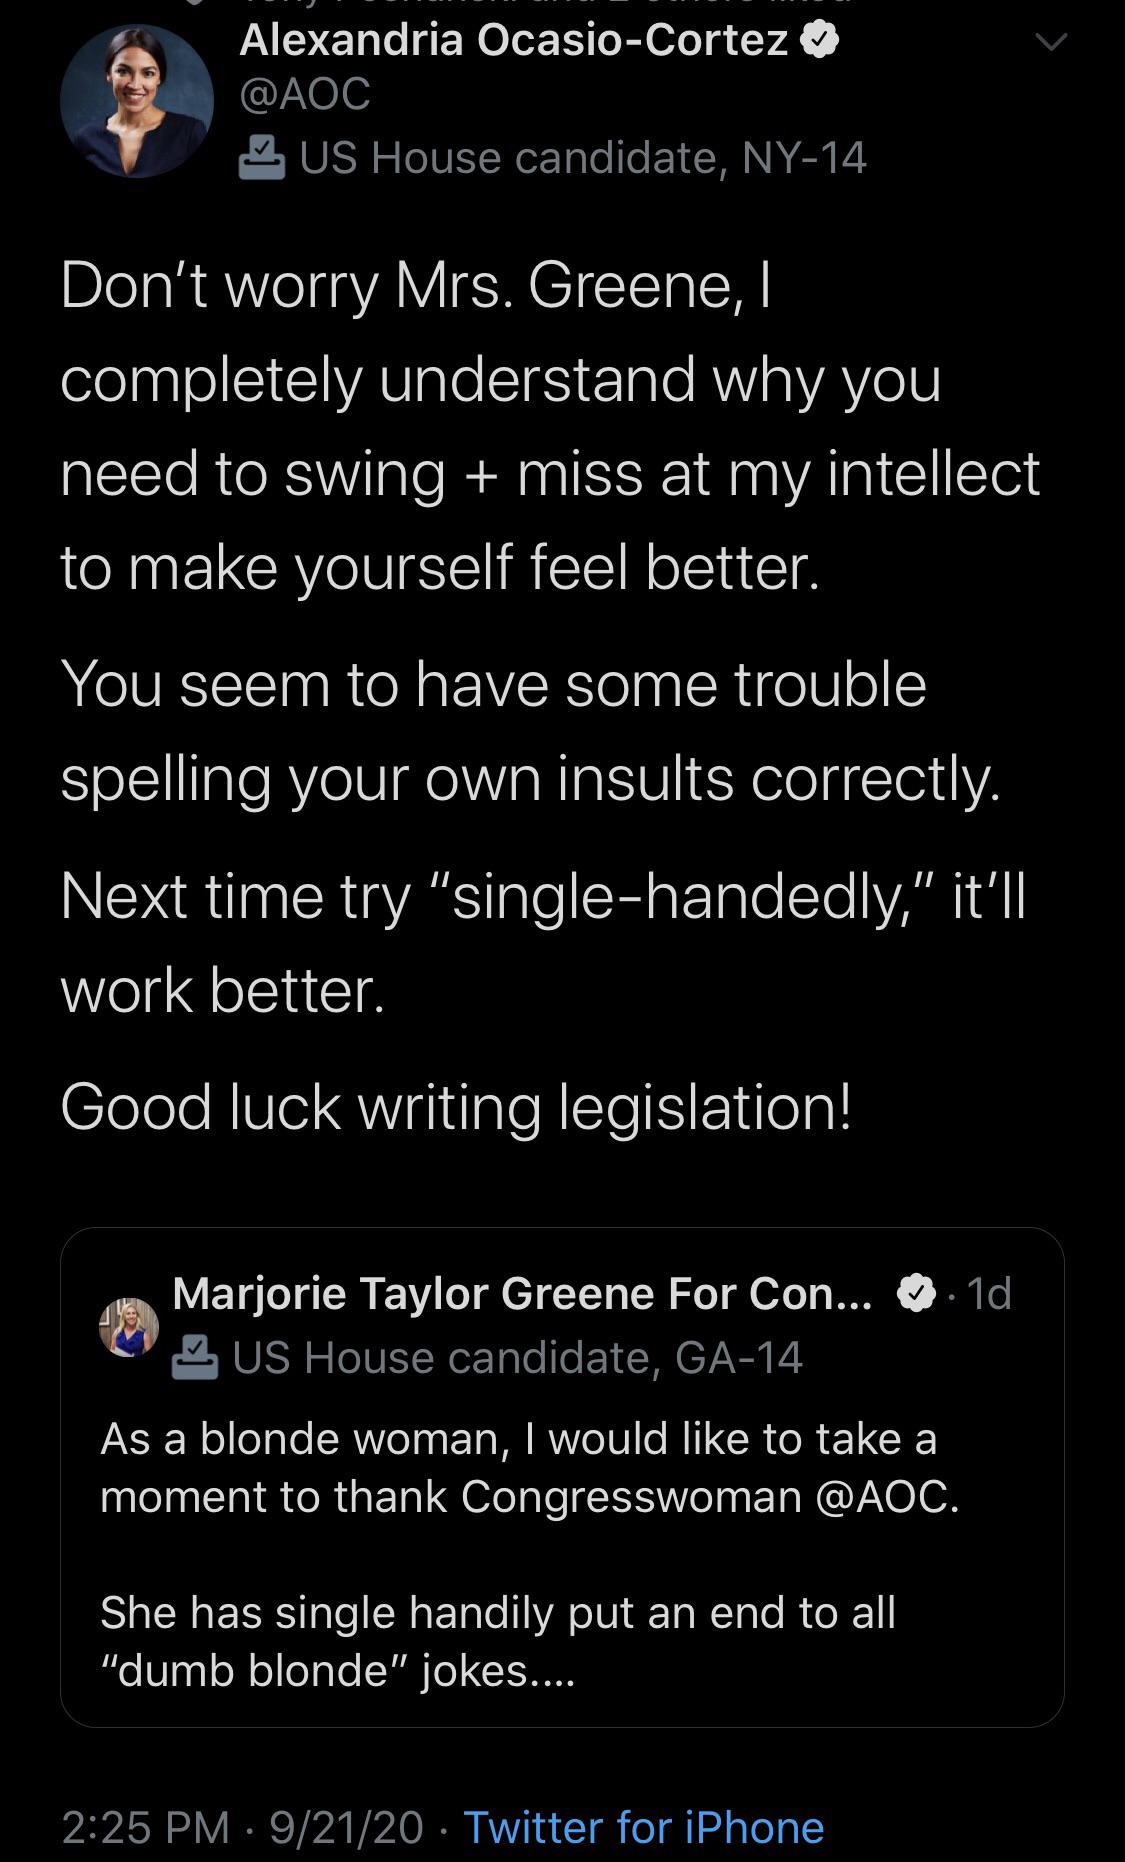The height and width of the screenshot is (1862, 1125).
Task: Open the 'Twitter for iPhone' source link
Action: [643, 1827]
